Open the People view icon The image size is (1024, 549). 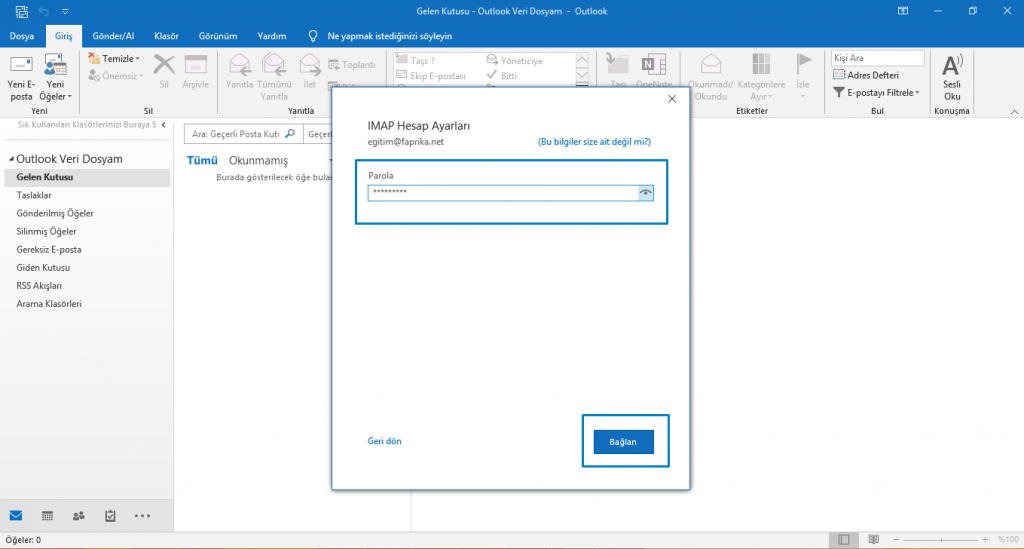[78, 515]
